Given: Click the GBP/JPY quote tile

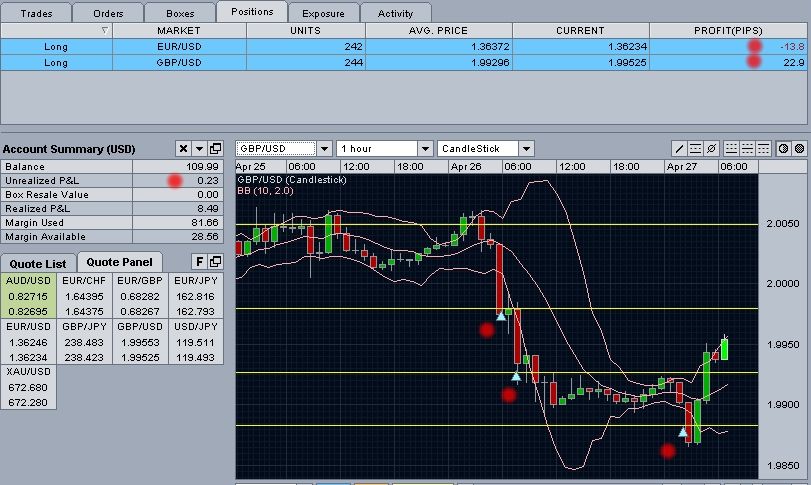Looking at the screenshot, I should 84,342.
